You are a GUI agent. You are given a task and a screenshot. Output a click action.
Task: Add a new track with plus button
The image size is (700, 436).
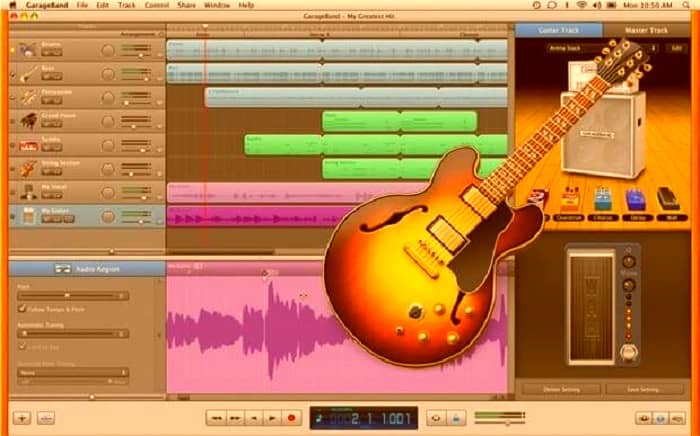coord(21,418)
